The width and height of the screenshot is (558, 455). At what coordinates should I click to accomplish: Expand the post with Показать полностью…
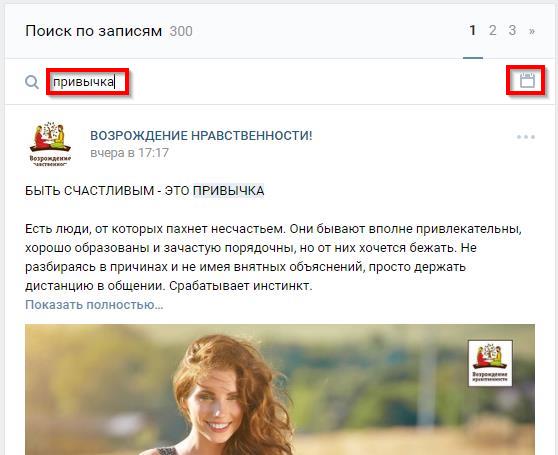94,305
